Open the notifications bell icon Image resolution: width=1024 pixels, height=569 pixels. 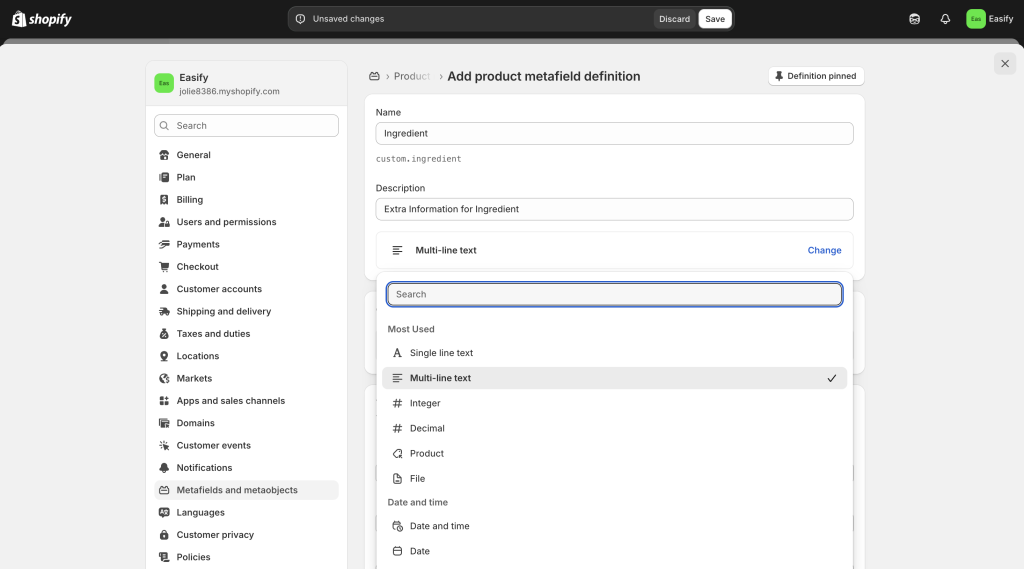(x=945, y=19)
